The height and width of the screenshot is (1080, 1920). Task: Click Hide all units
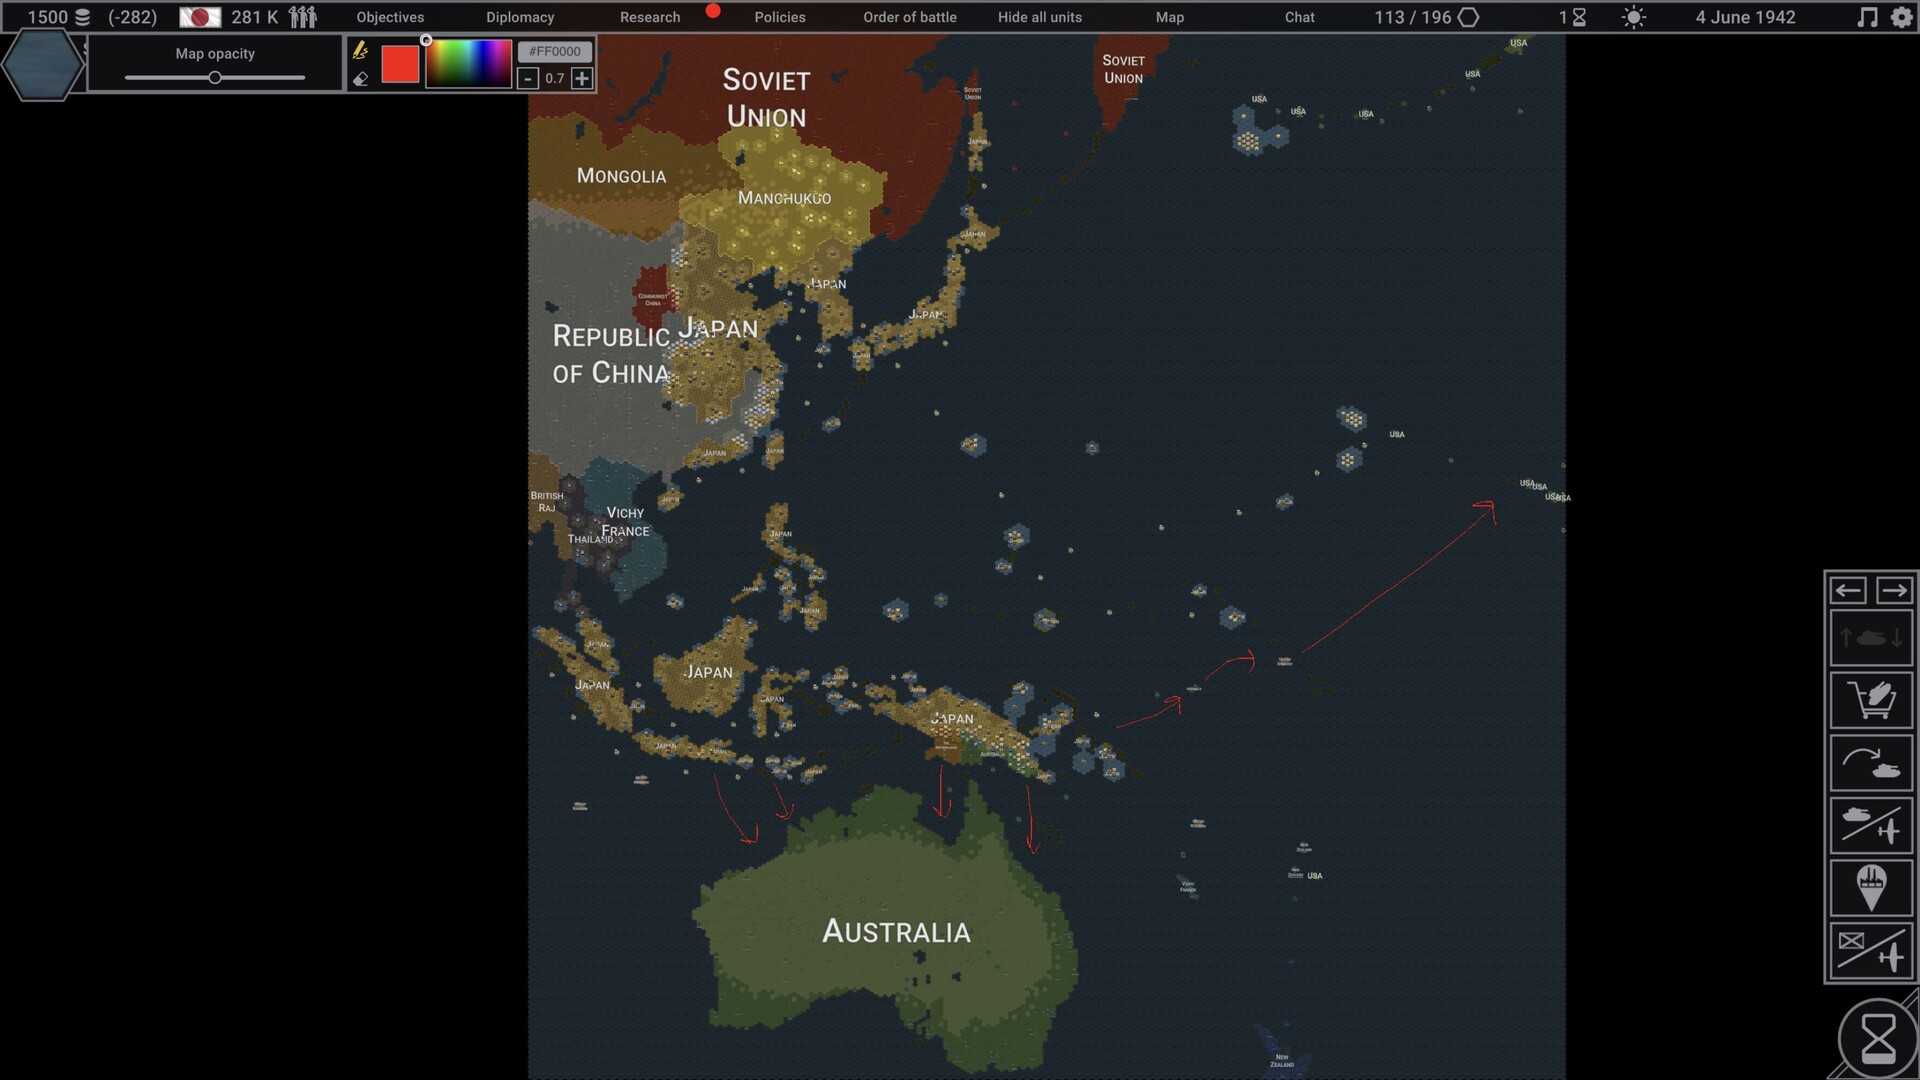(x=1039, y=17)
